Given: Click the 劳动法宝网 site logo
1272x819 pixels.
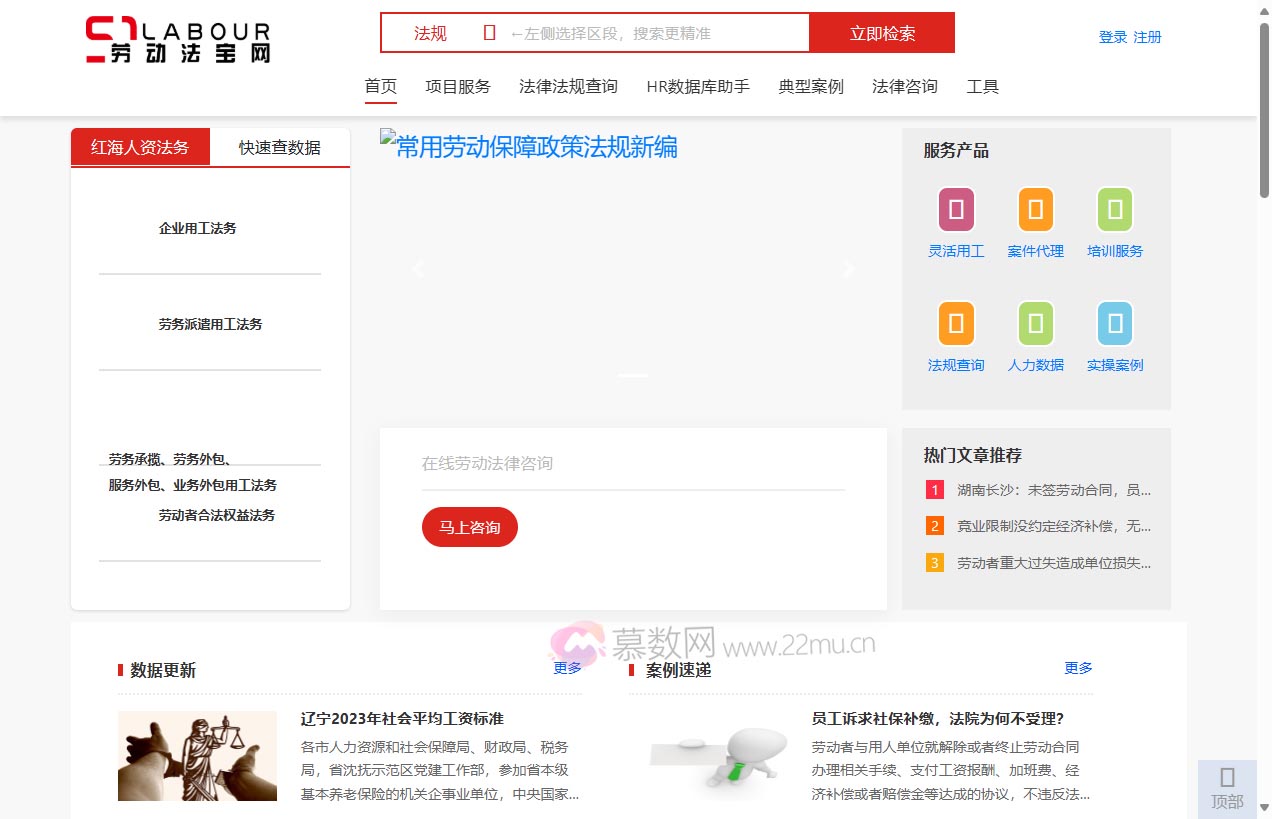Looking at the screenshot, I should point(176,40).
